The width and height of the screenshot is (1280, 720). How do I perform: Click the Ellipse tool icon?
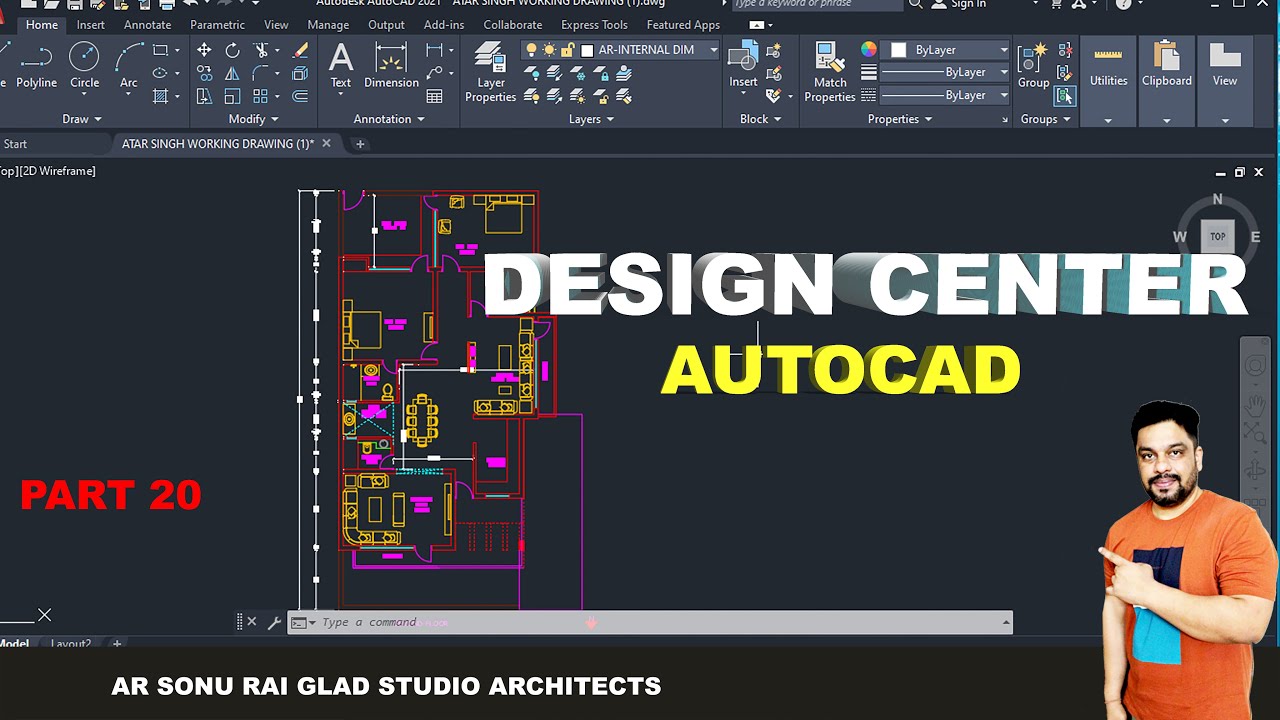[160, 73]
